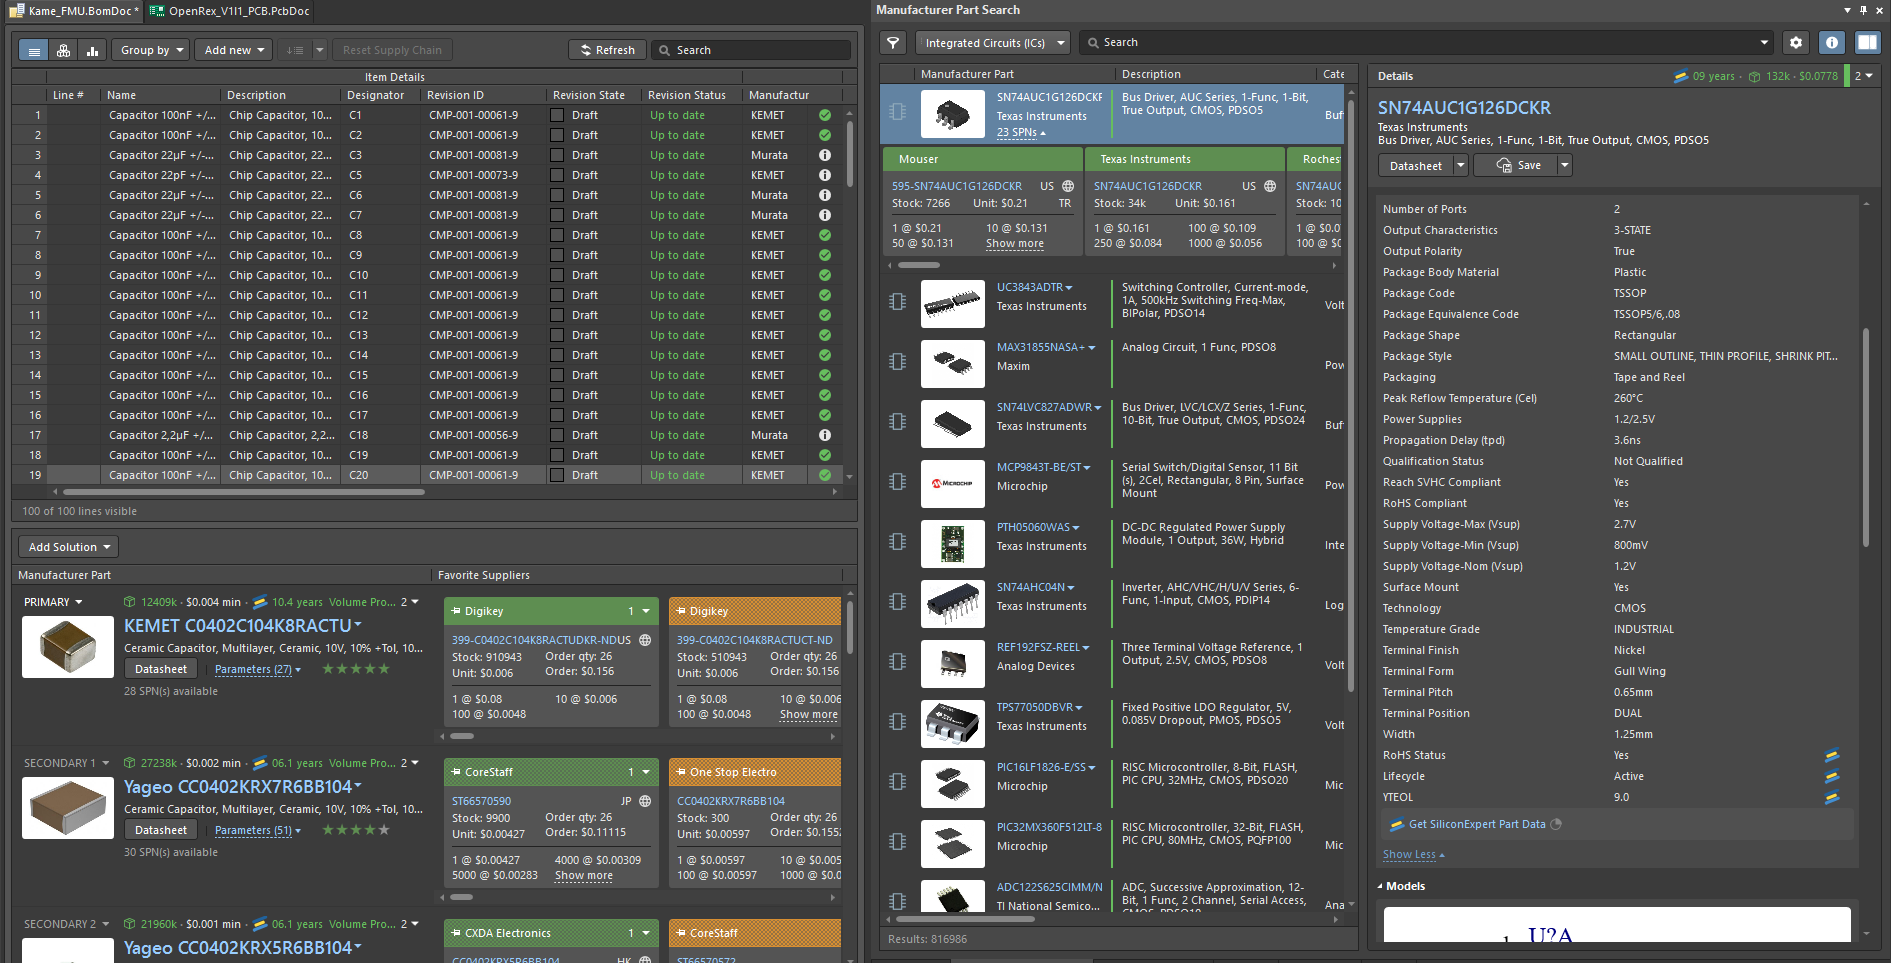
Task: Click component icon beside UC3843ADTR
Action: tap(898, 302)
